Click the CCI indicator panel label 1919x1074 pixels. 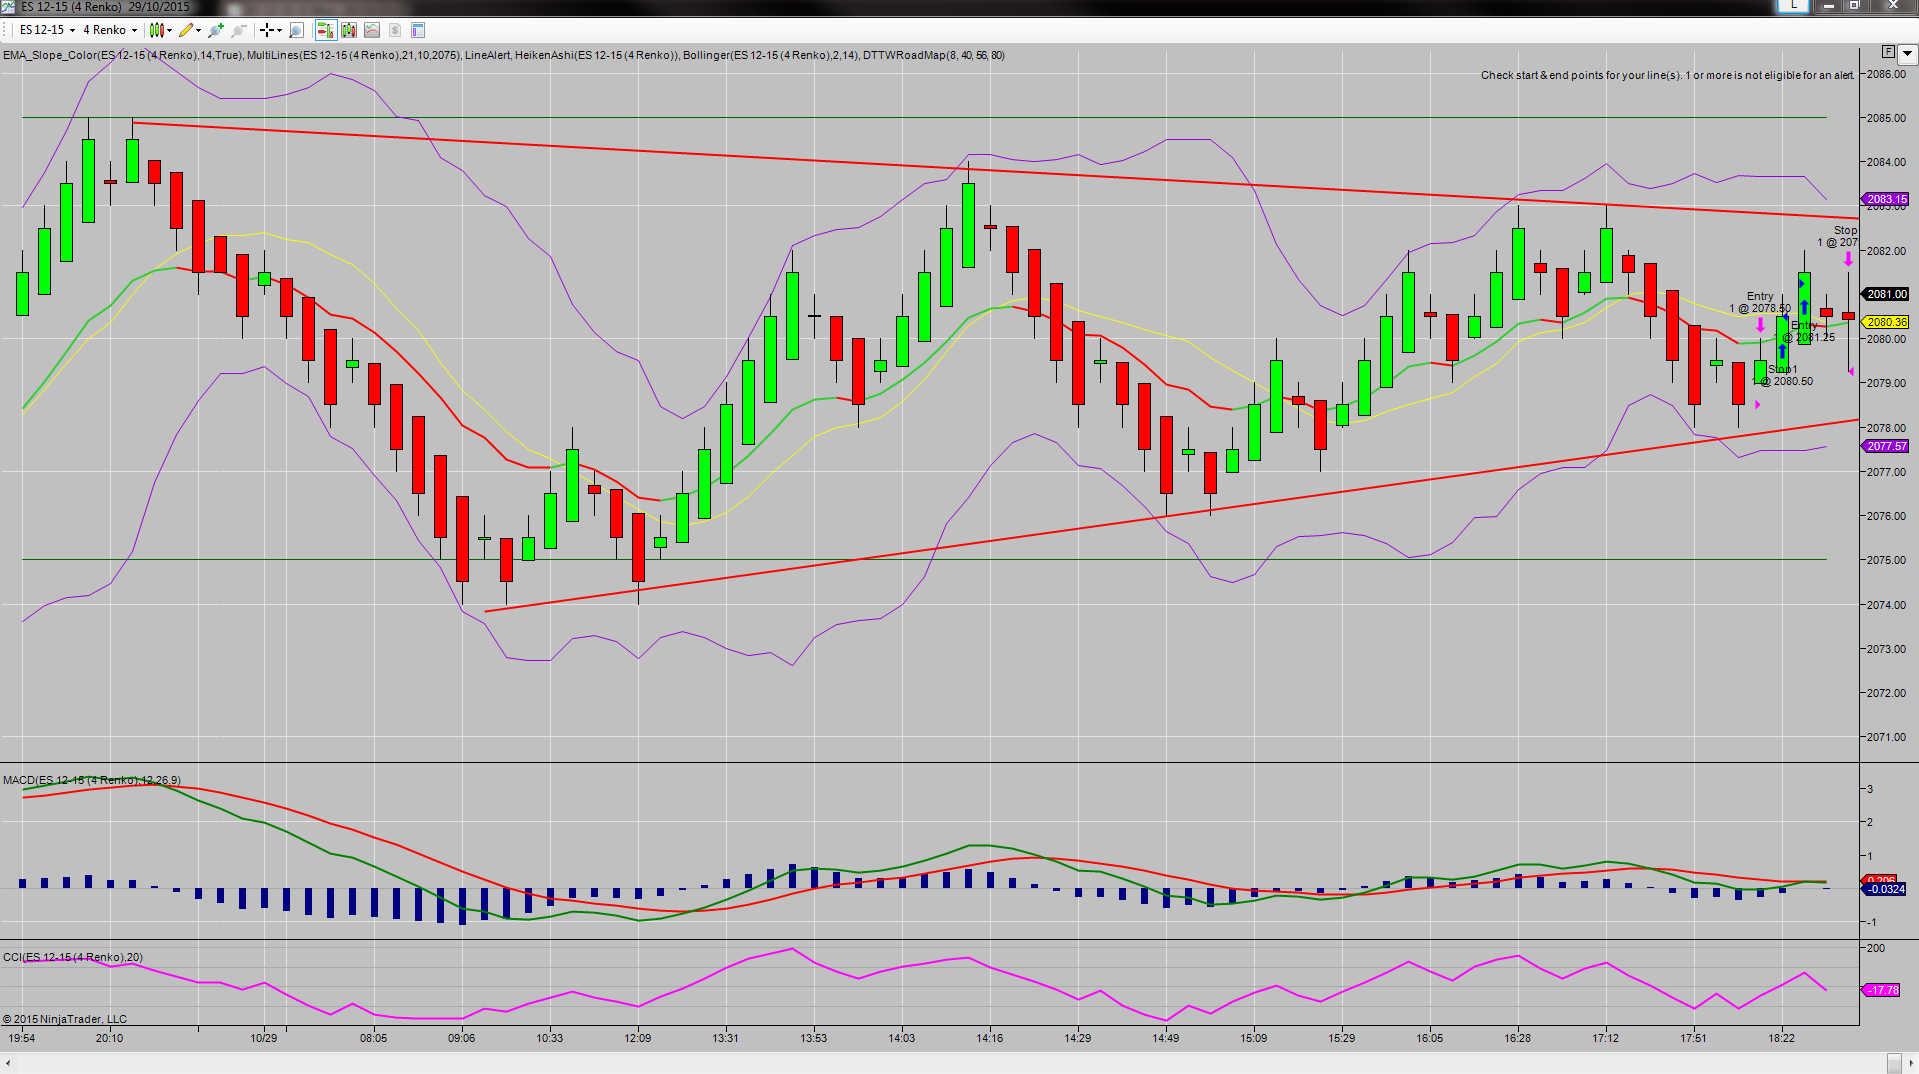coord(73,957)
